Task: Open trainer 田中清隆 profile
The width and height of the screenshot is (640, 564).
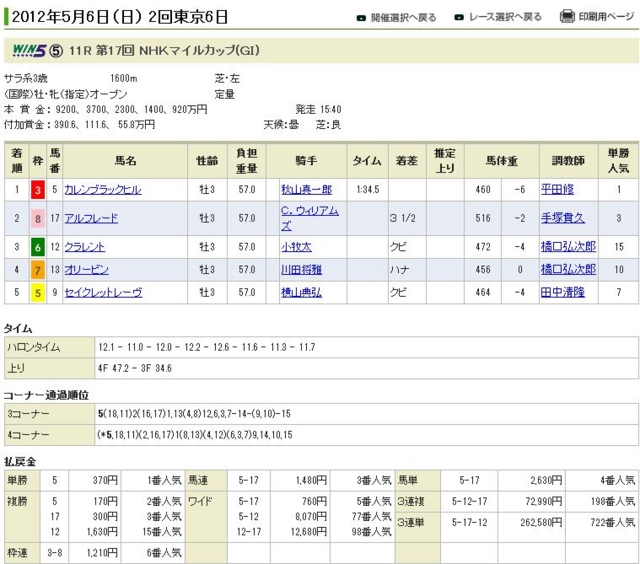Action: (563, 293)
